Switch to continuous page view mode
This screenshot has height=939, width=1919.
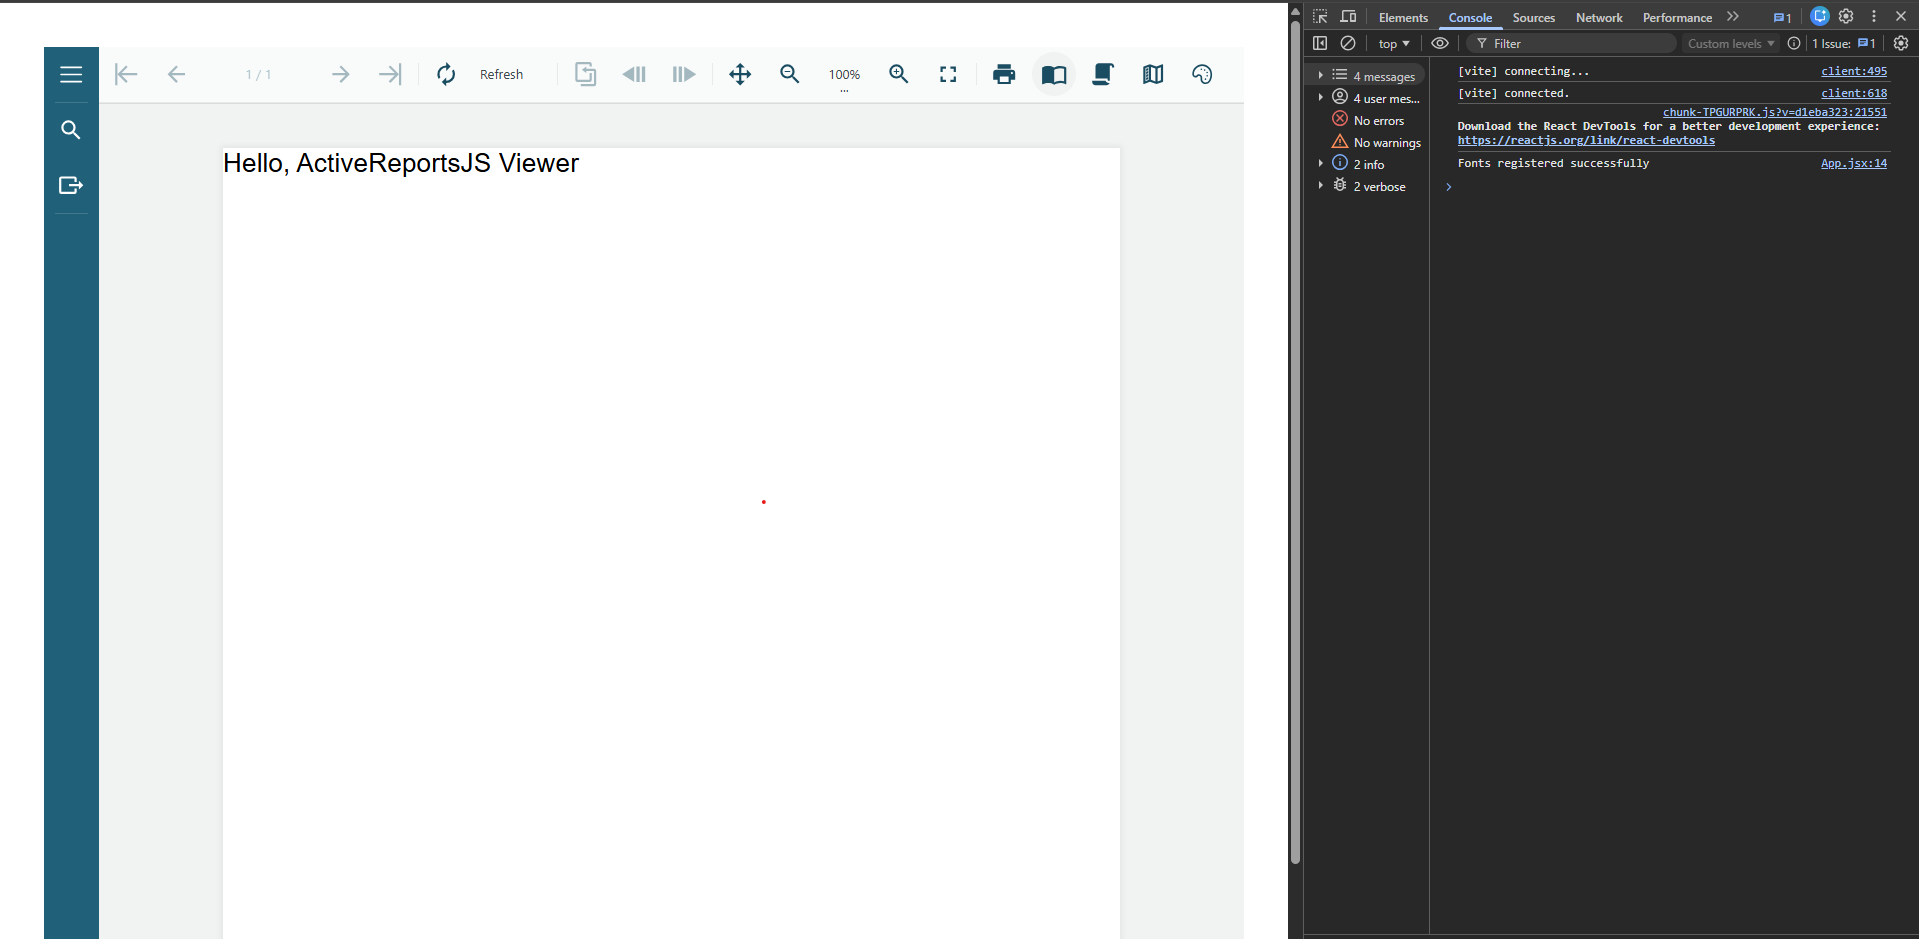pyautogui.click(x=1103, y=75)
